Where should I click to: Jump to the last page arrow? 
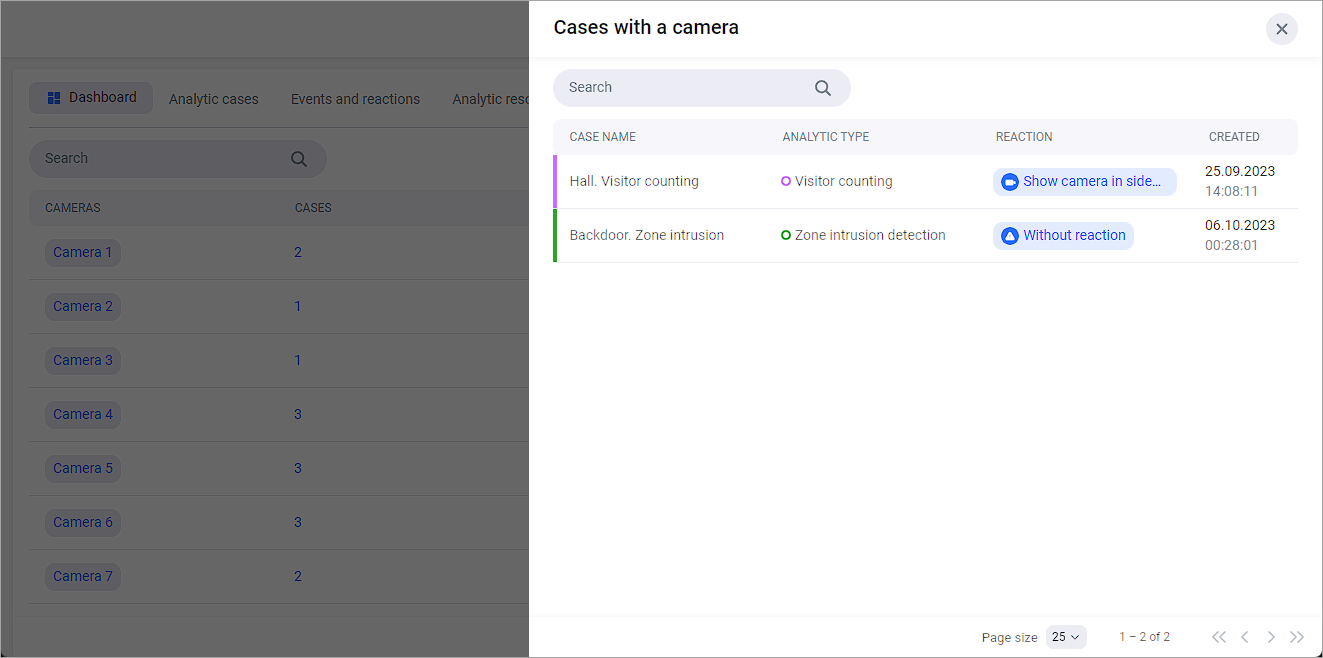(x=1297, y=637)
